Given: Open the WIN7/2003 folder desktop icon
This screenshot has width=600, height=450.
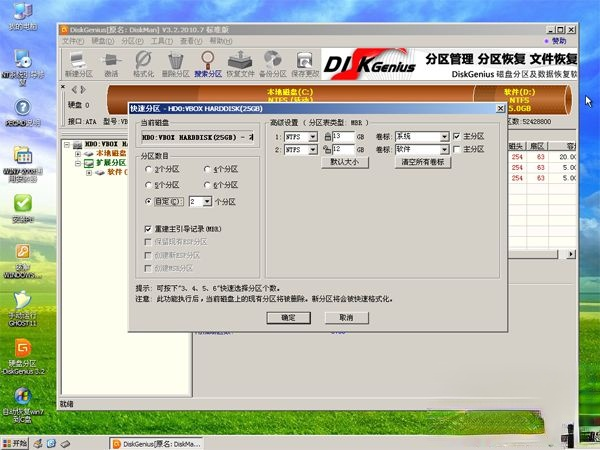Looking at the screenshot, I should click(23, 165).
